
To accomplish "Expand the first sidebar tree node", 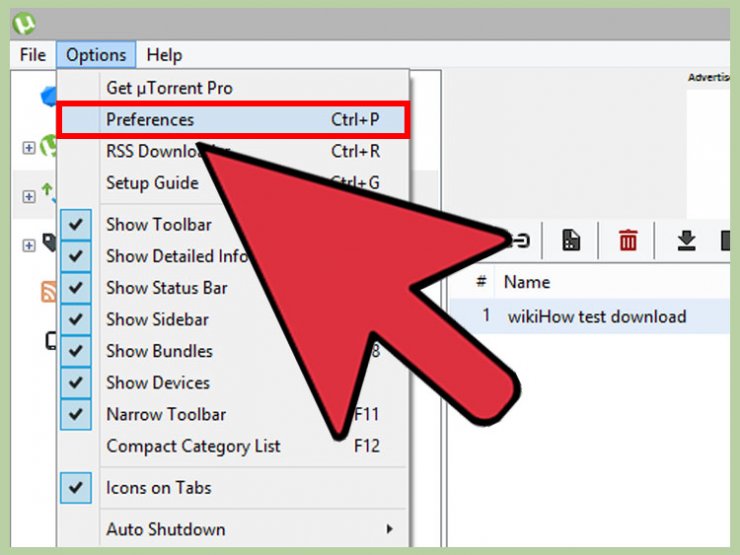I will click(x=29, y=148).
